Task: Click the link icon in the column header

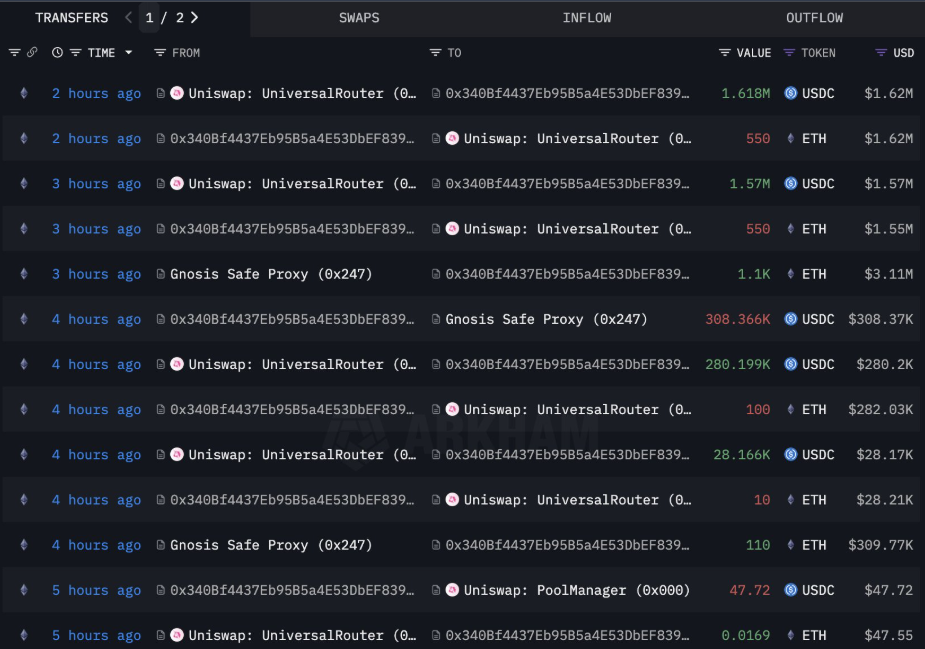Action: tap(33, 52)
